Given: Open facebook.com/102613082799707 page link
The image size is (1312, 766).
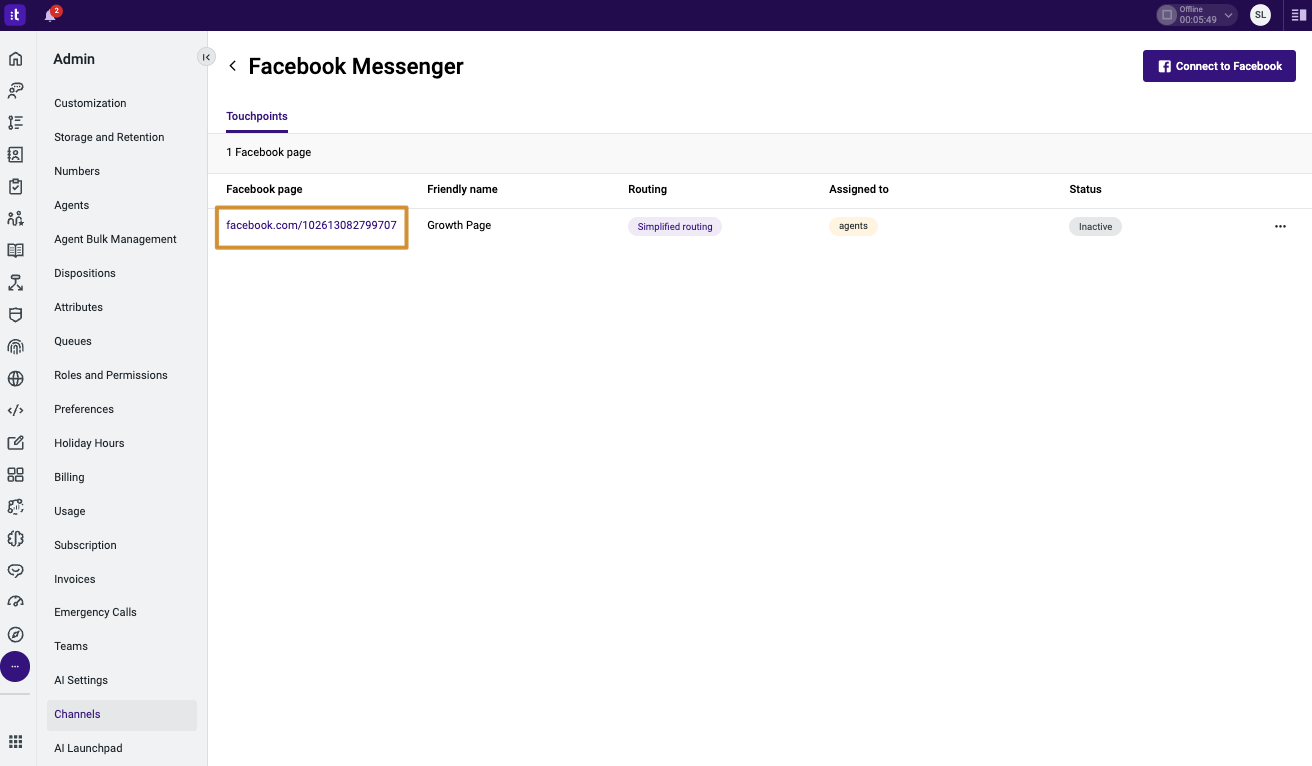Looking at the screenshot, I should click(x=311, y=225).
